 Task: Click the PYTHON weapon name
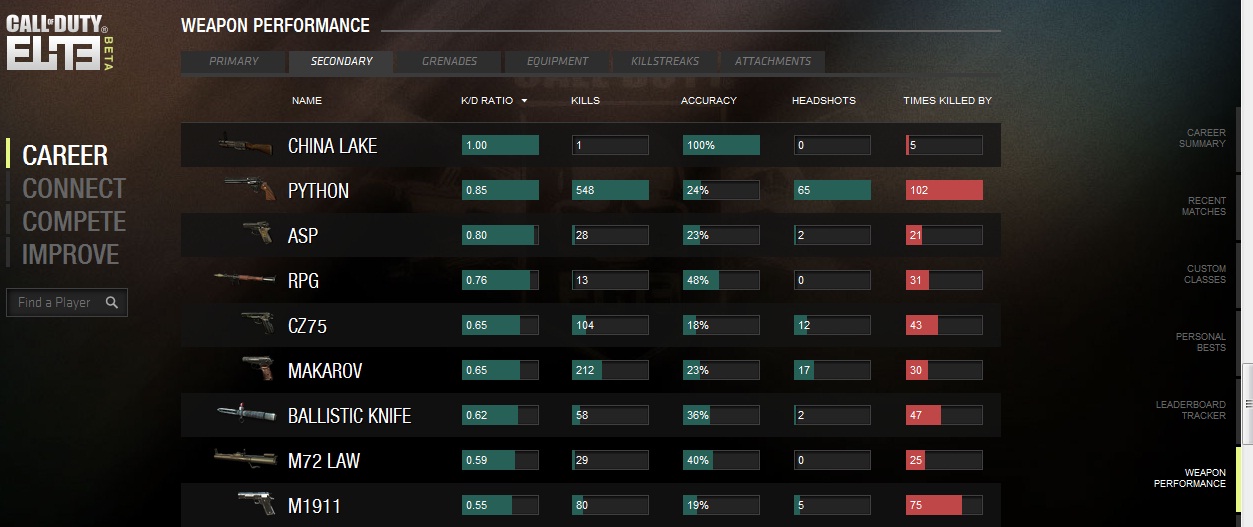[x=318, y=191]
